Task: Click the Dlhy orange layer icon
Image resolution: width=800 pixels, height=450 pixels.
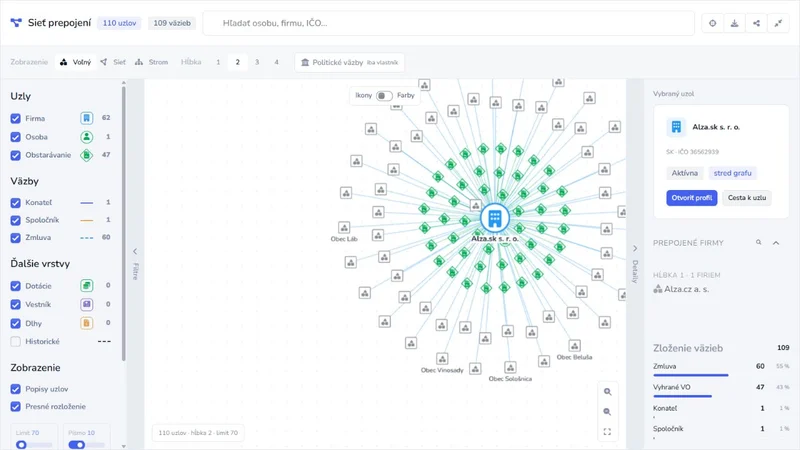Action: pyautogui.click(x=87, y=323)
